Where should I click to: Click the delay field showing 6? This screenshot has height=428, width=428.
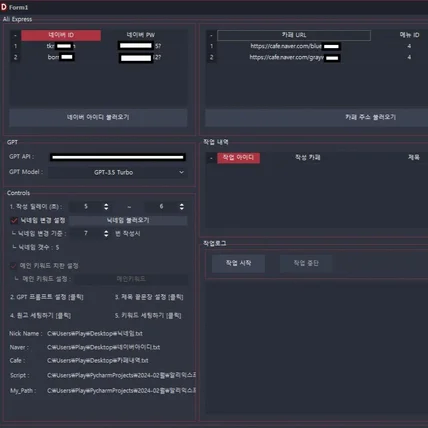click(x=161, y=207)
